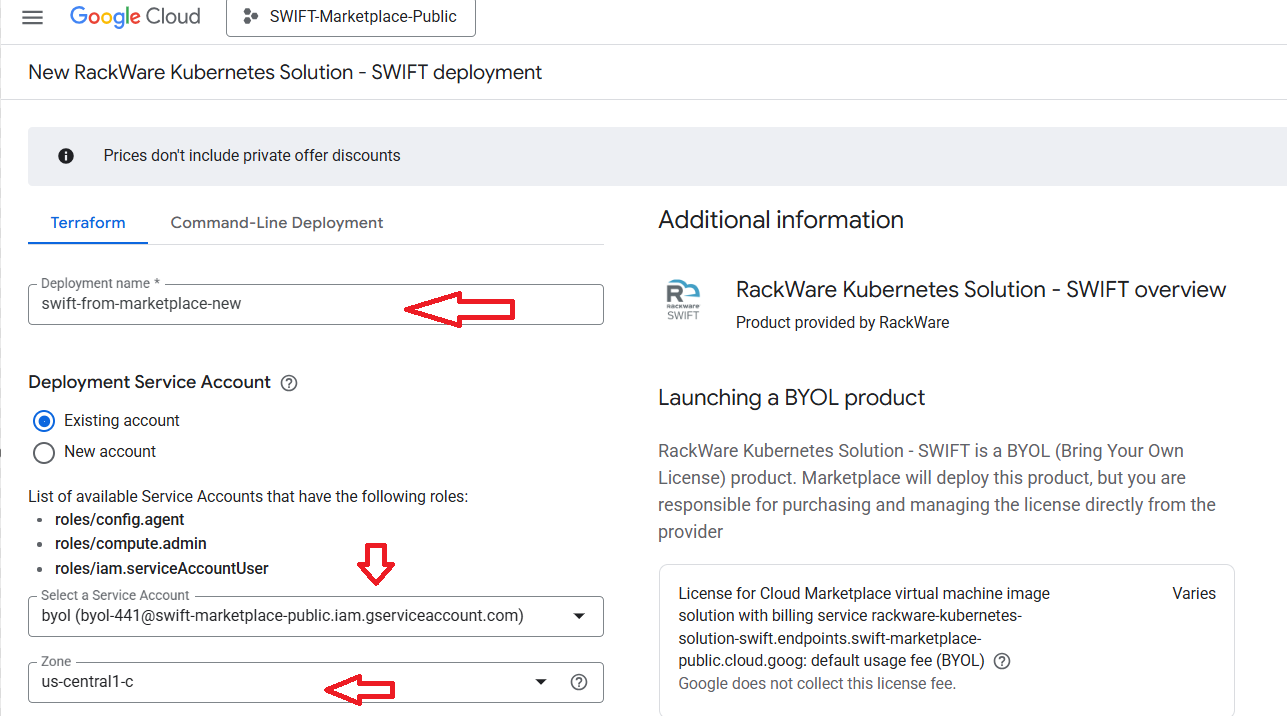Click Product provided by RackWare text
1287x716 pixels.
pyautogui.click(x=842, y=322)
